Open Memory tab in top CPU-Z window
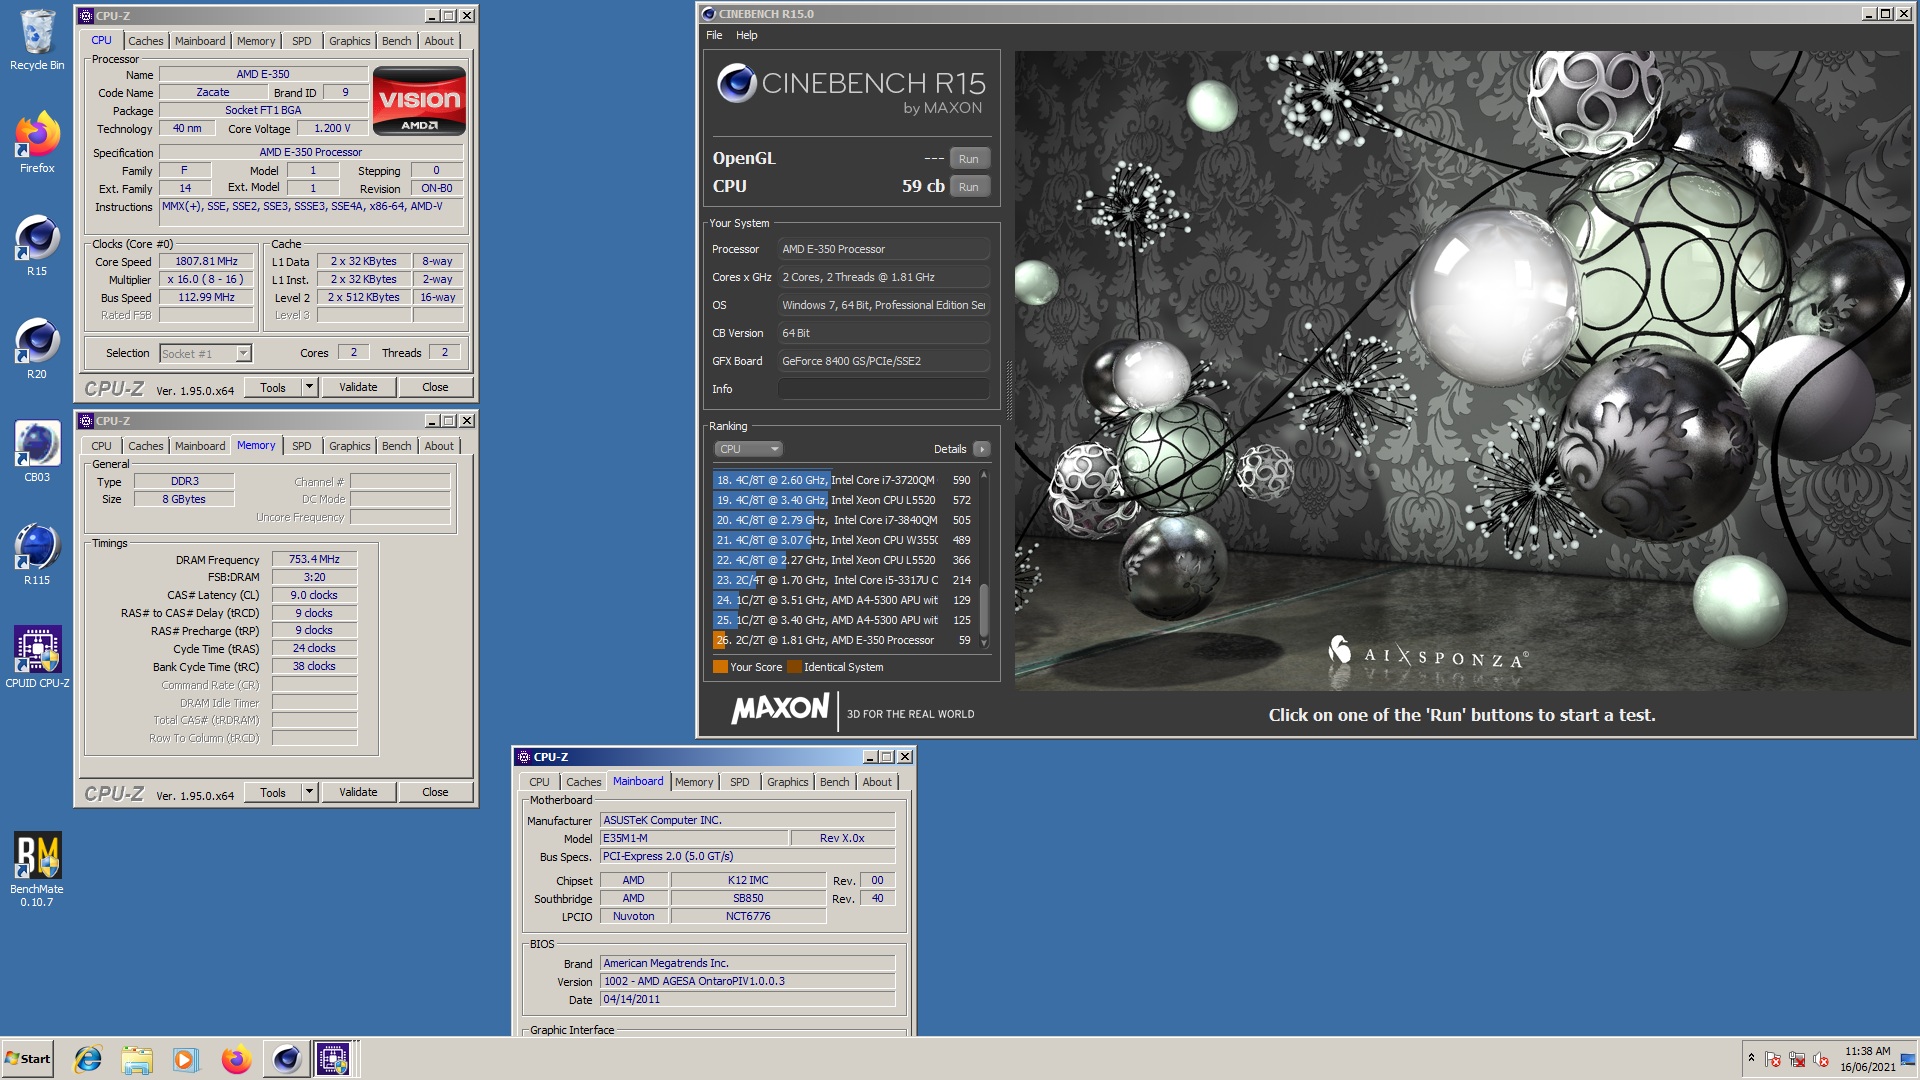 (255, 41)
